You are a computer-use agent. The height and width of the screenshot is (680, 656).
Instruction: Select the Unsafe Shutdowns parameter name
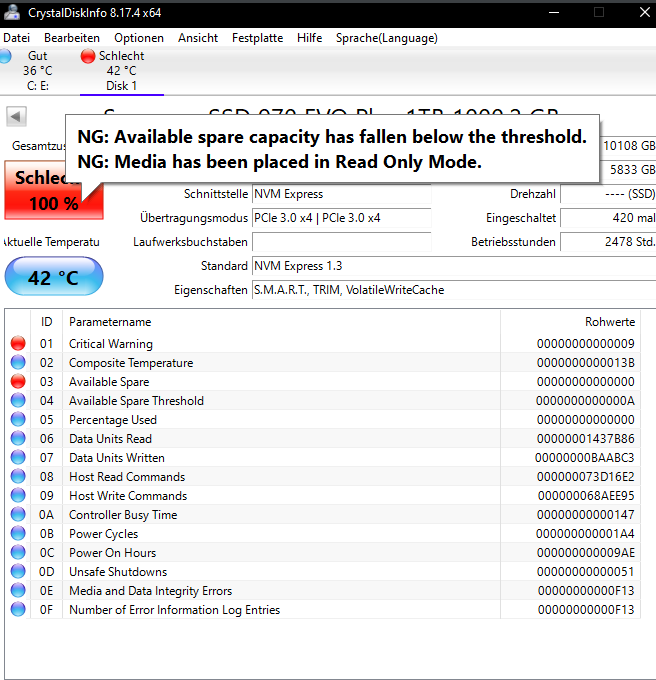click(118, 572)
